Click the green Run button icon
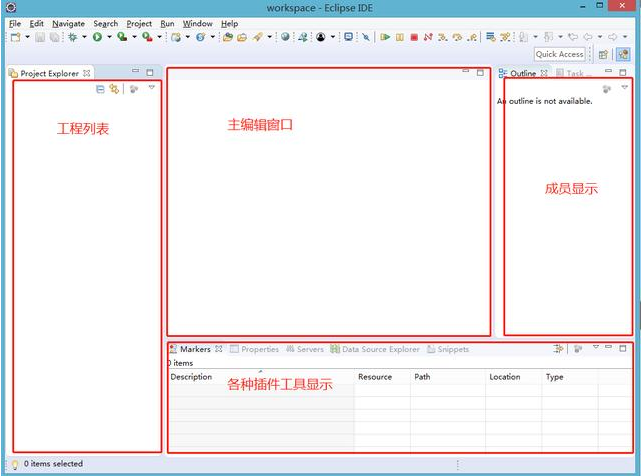 [97, 37]
